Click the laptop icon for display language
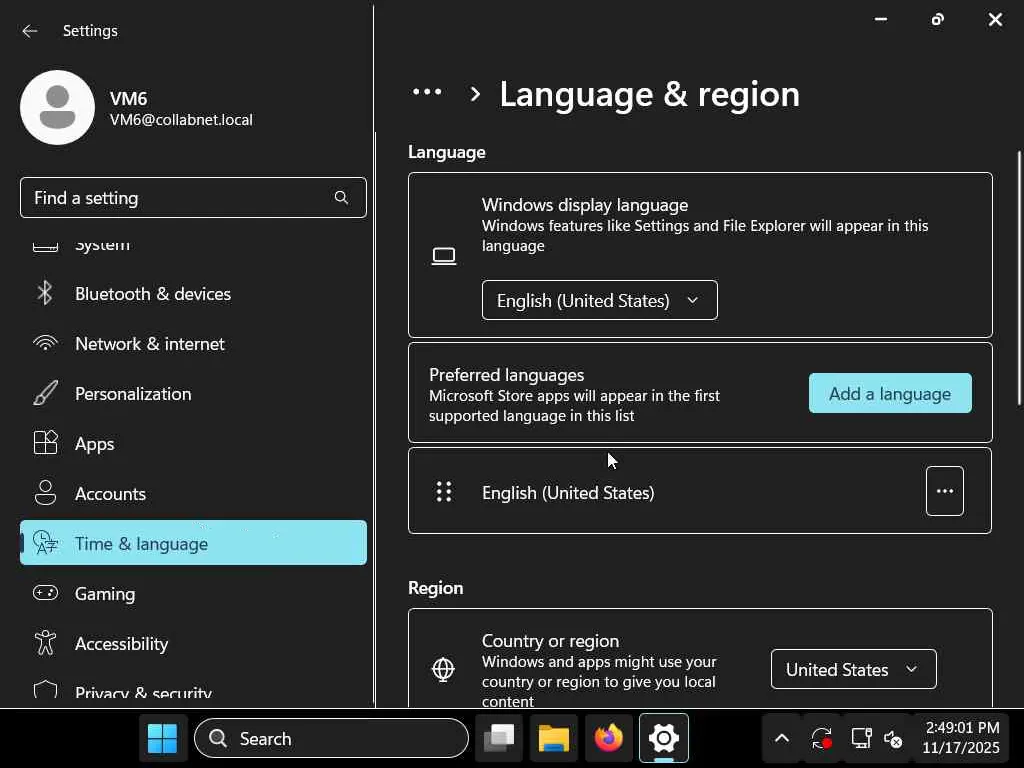This screenshot has height=768, width=1024. (444, 255)
